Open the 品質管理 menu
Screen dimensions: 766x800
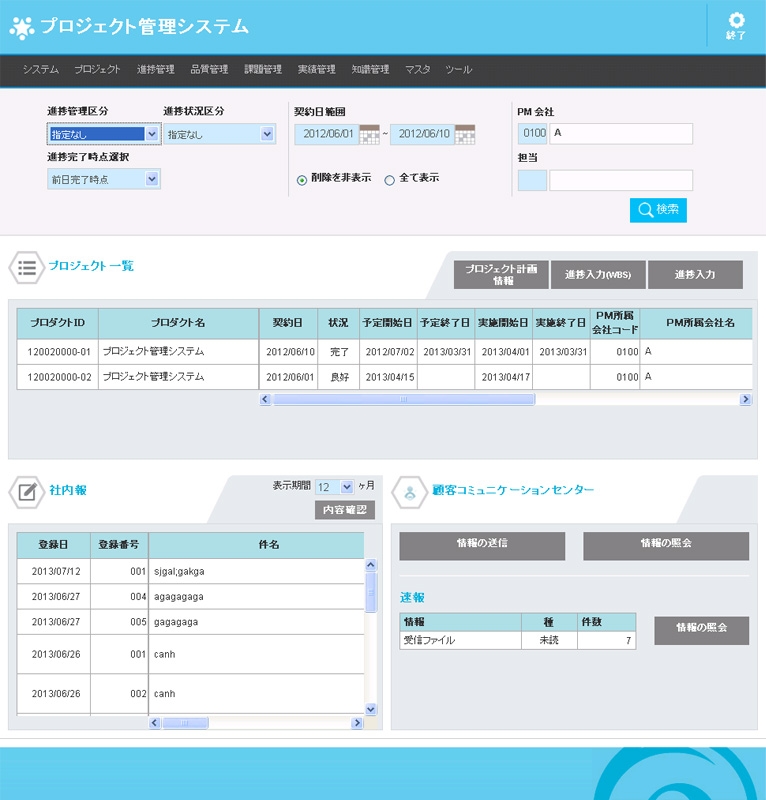tap(209, 69)
